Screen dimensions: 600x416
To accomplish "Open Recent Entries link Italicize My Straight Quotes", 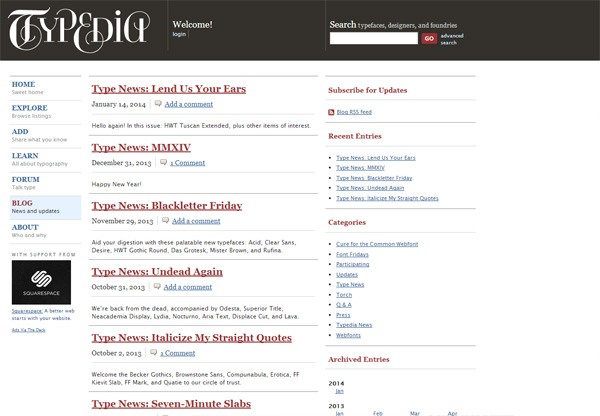I will pos(387,198).
